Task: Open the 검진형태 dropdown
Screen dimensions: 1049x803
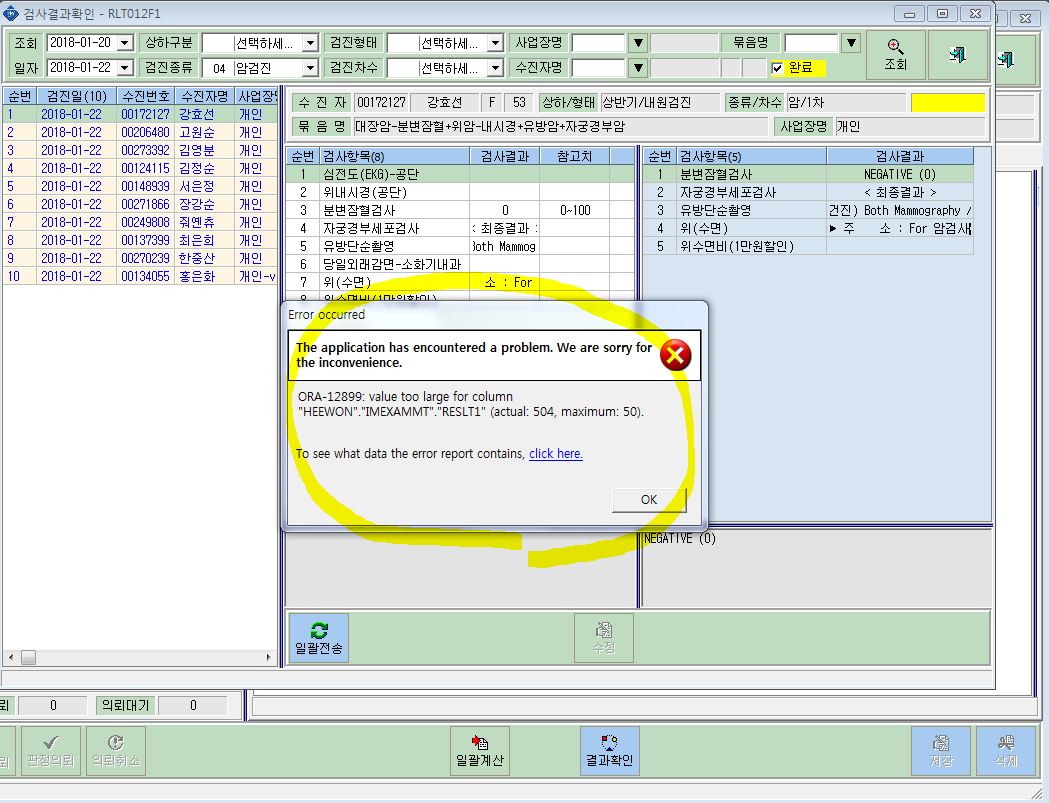Action: click(x=495, y=43)
